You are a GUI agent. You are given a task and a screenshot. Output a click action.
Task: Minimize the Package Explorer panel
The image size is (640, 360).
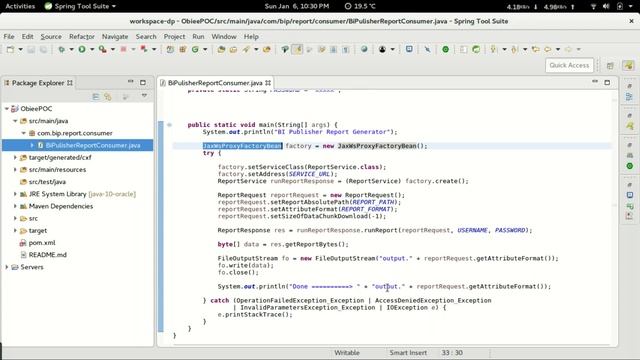click(131, 82)
